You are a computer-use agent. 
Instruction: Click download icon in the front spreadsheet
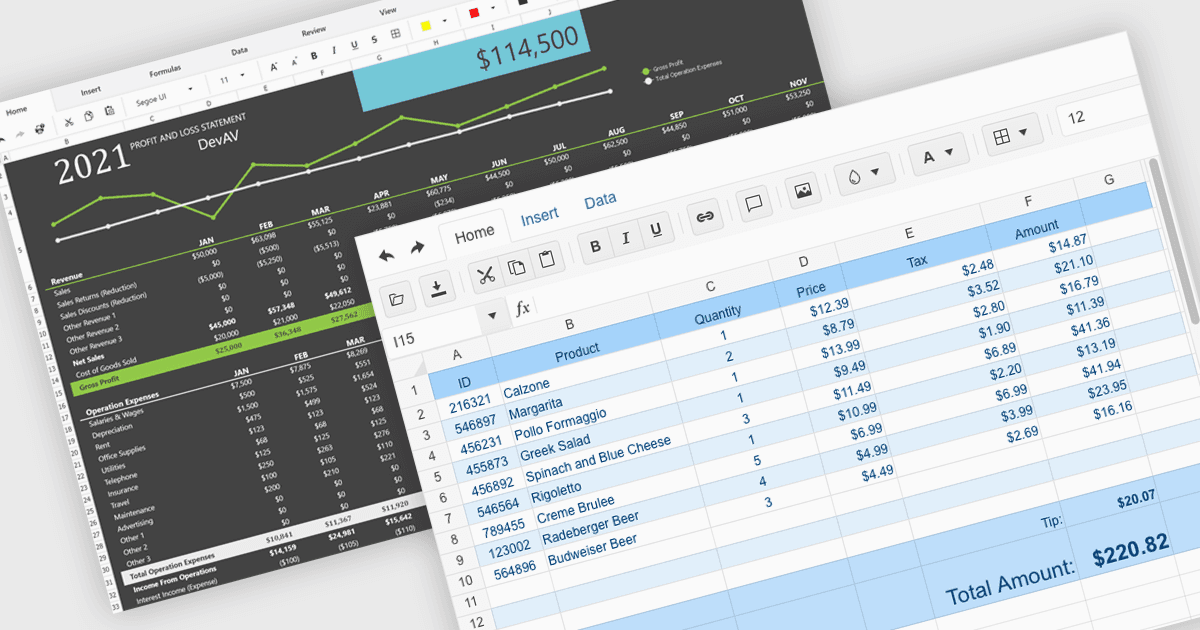click(x=437, y=289)
